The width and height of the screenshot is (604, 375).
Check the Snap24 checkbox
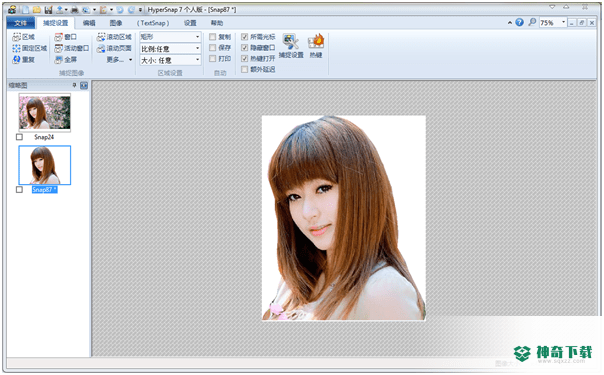pos(19,137)
